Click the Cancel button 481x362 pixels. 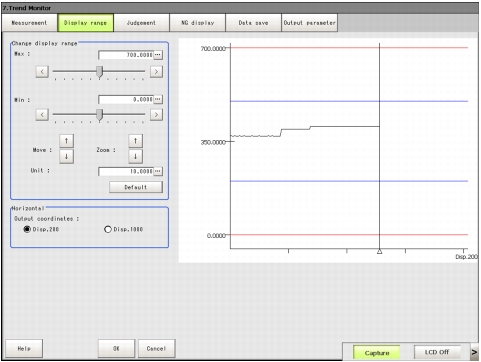[x=156, y=348]
